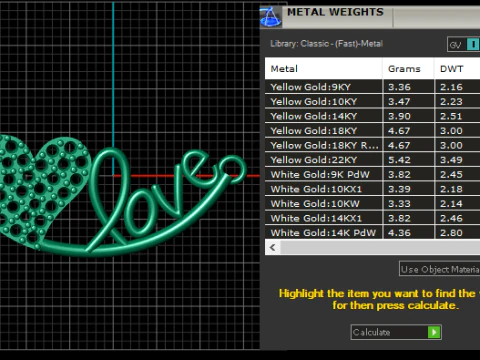Click the Use Object Material button
Image resolution: width=480 pixels, height=360 pixels.
tap(440, 269)
